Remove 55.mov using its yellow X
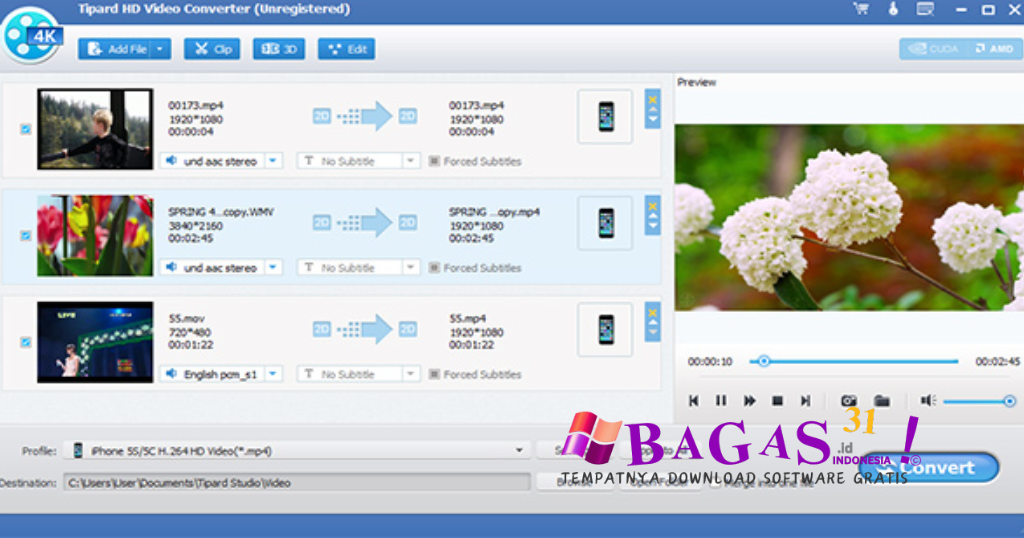The image size is (1024, 538). [x=652, y=313]
